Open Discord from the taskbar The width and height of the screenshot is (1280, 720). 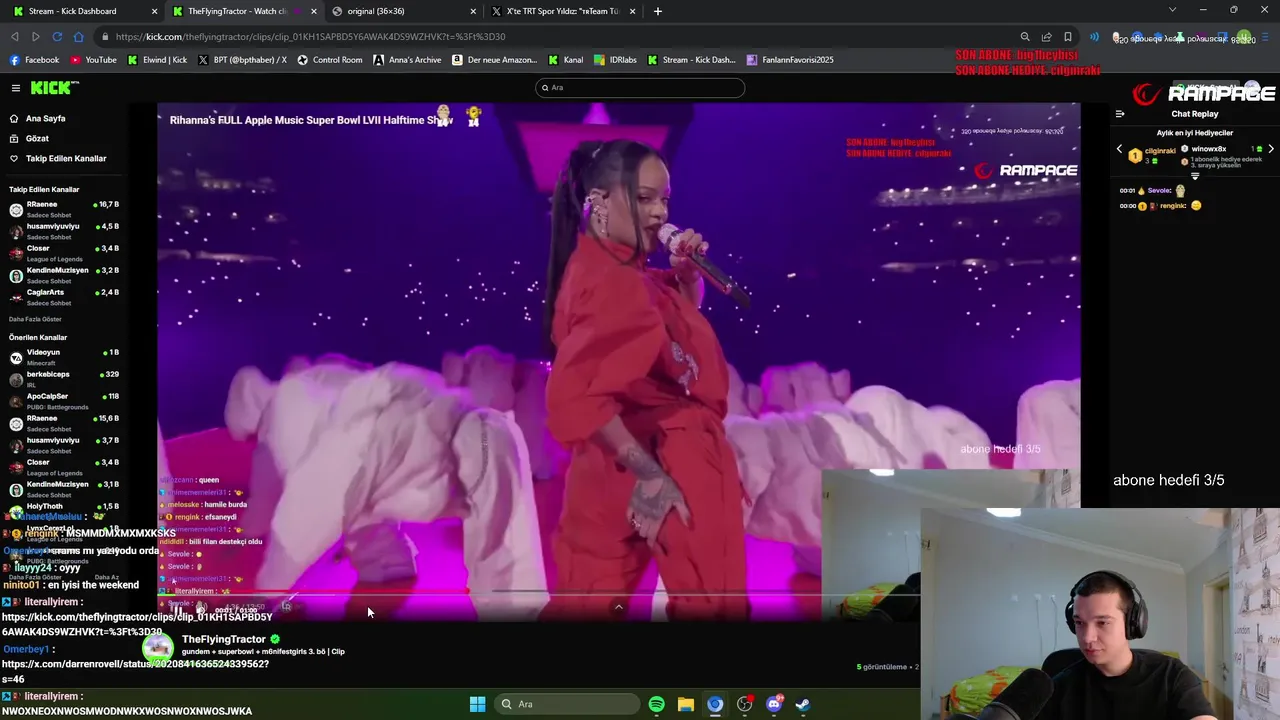pos(773,704)
